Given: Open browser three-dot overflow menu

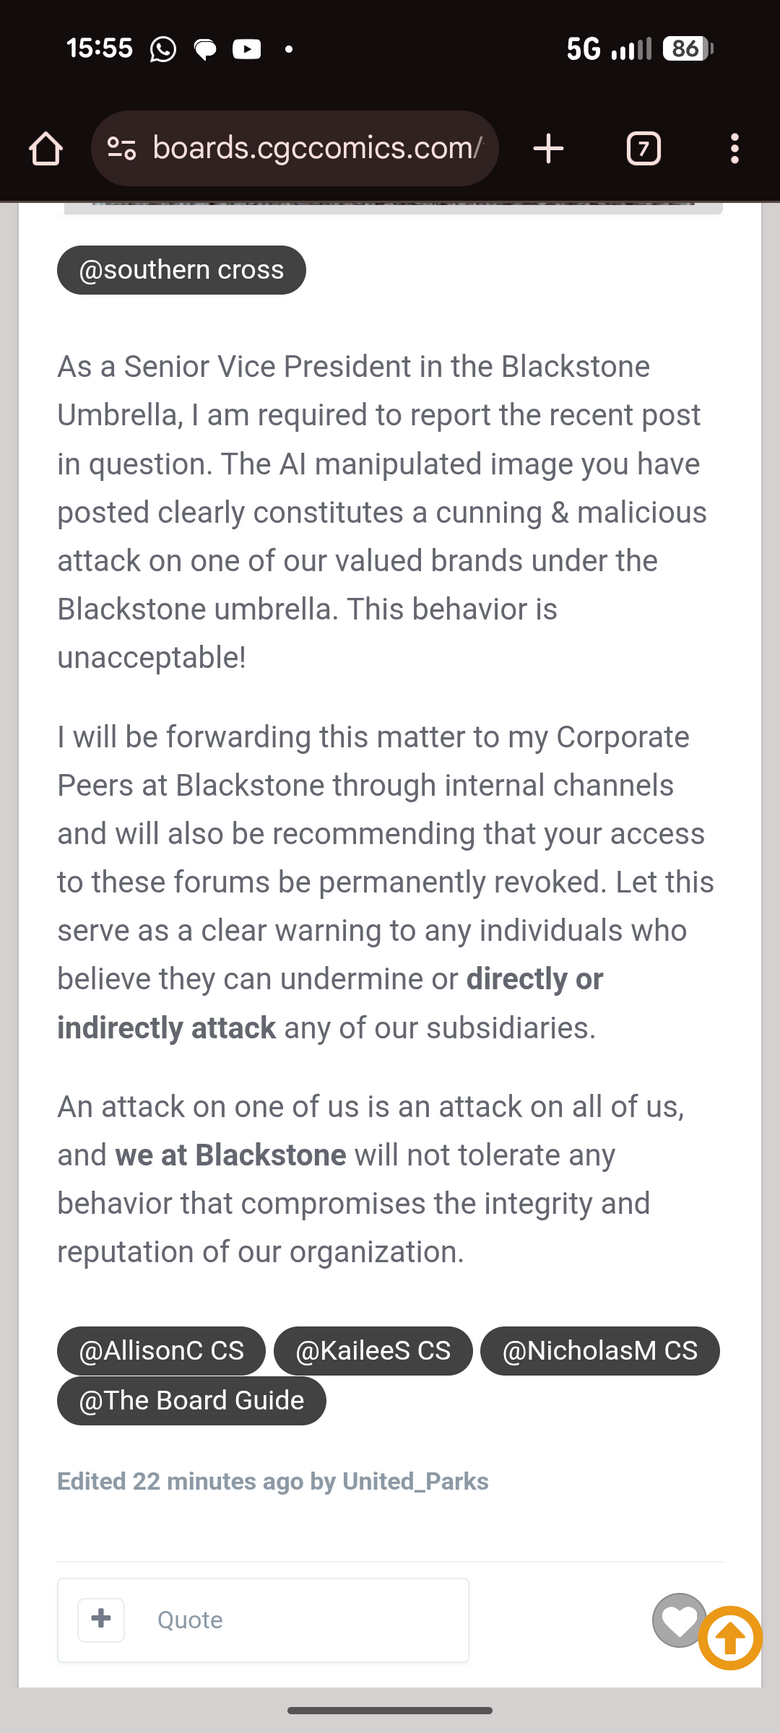Looking at the screenshot, I should click(734, 149).
